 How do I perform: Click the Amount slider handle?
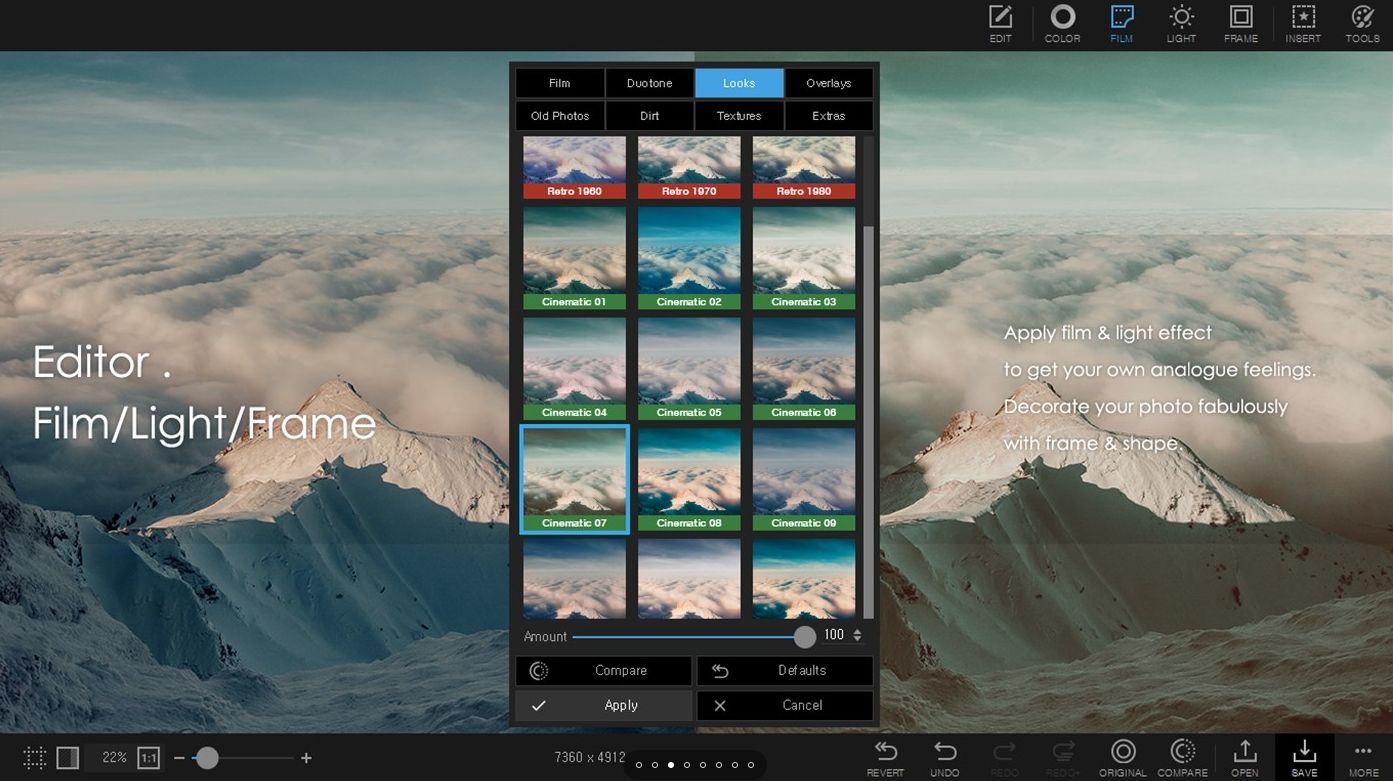805,637
